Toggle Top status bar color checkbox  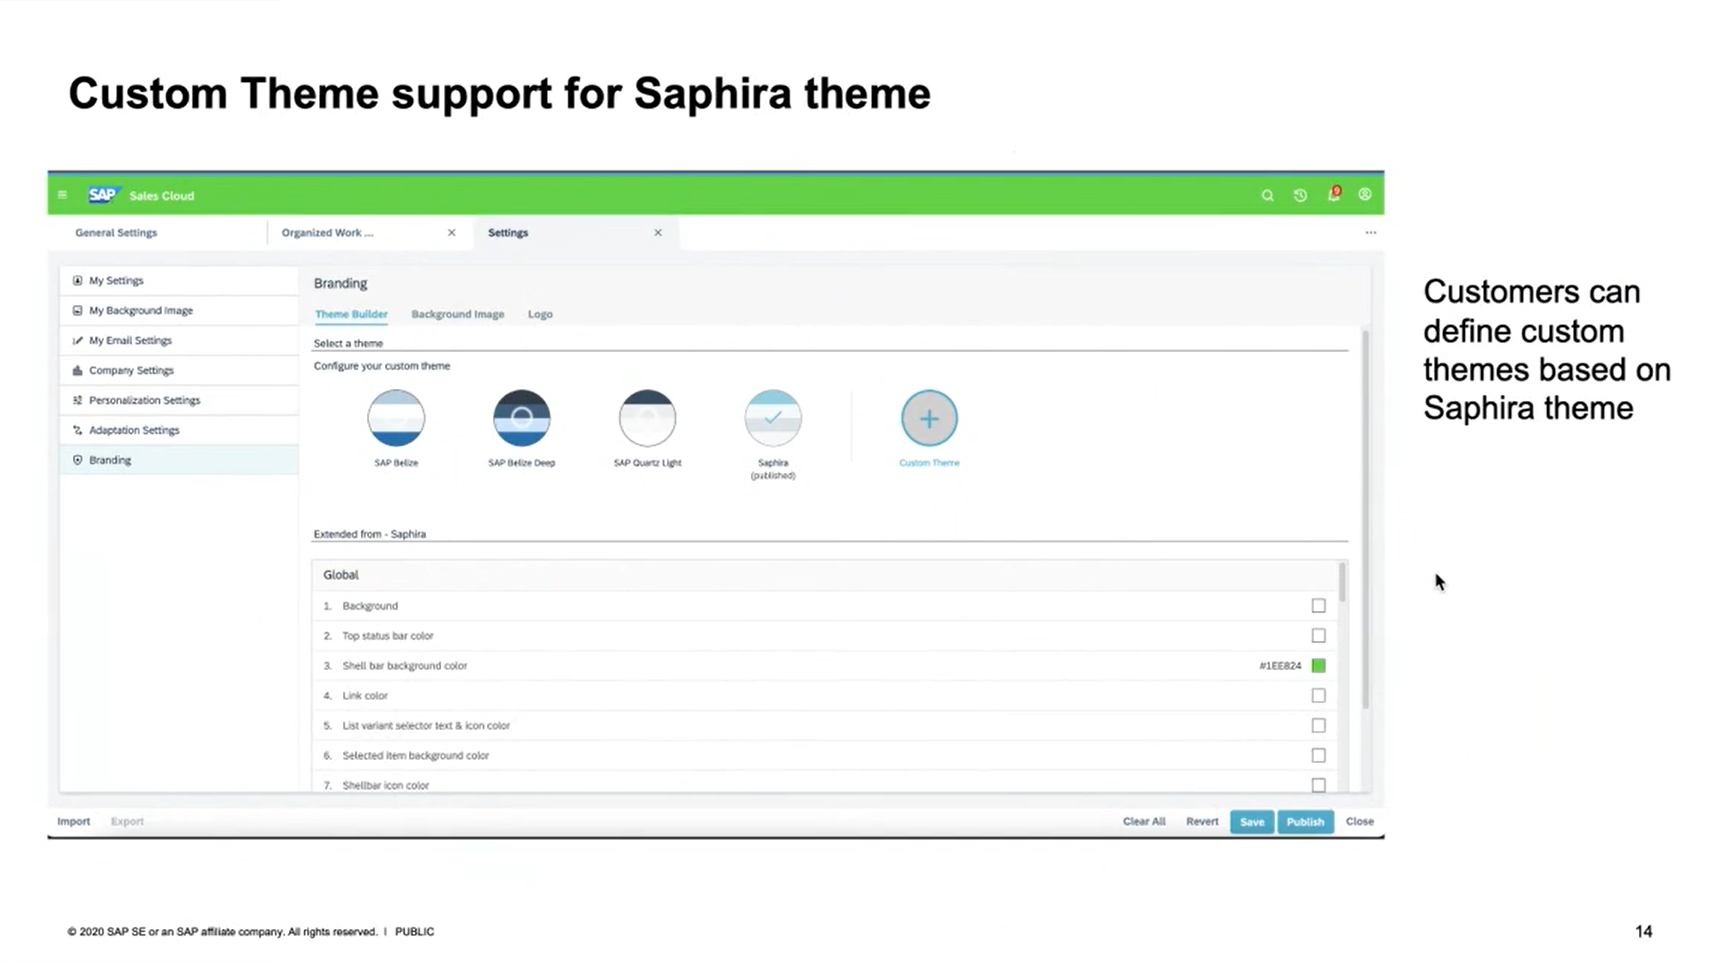pyautogui.click(x=1318, y=636)
